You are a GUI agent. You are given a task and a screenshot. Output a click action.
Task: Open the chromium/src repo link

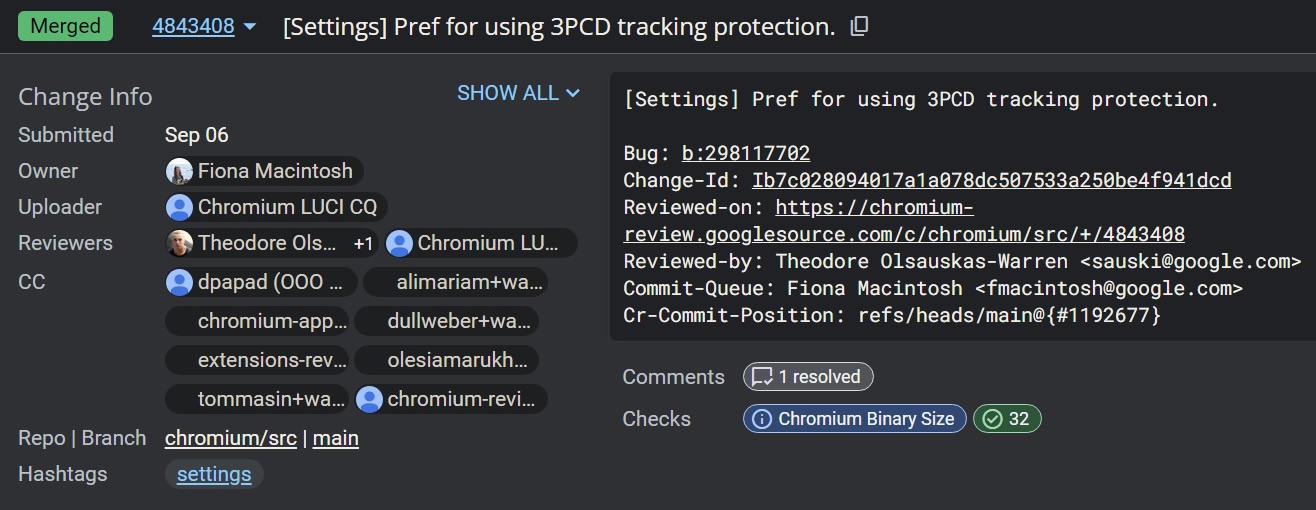click(x=230, y=438)
